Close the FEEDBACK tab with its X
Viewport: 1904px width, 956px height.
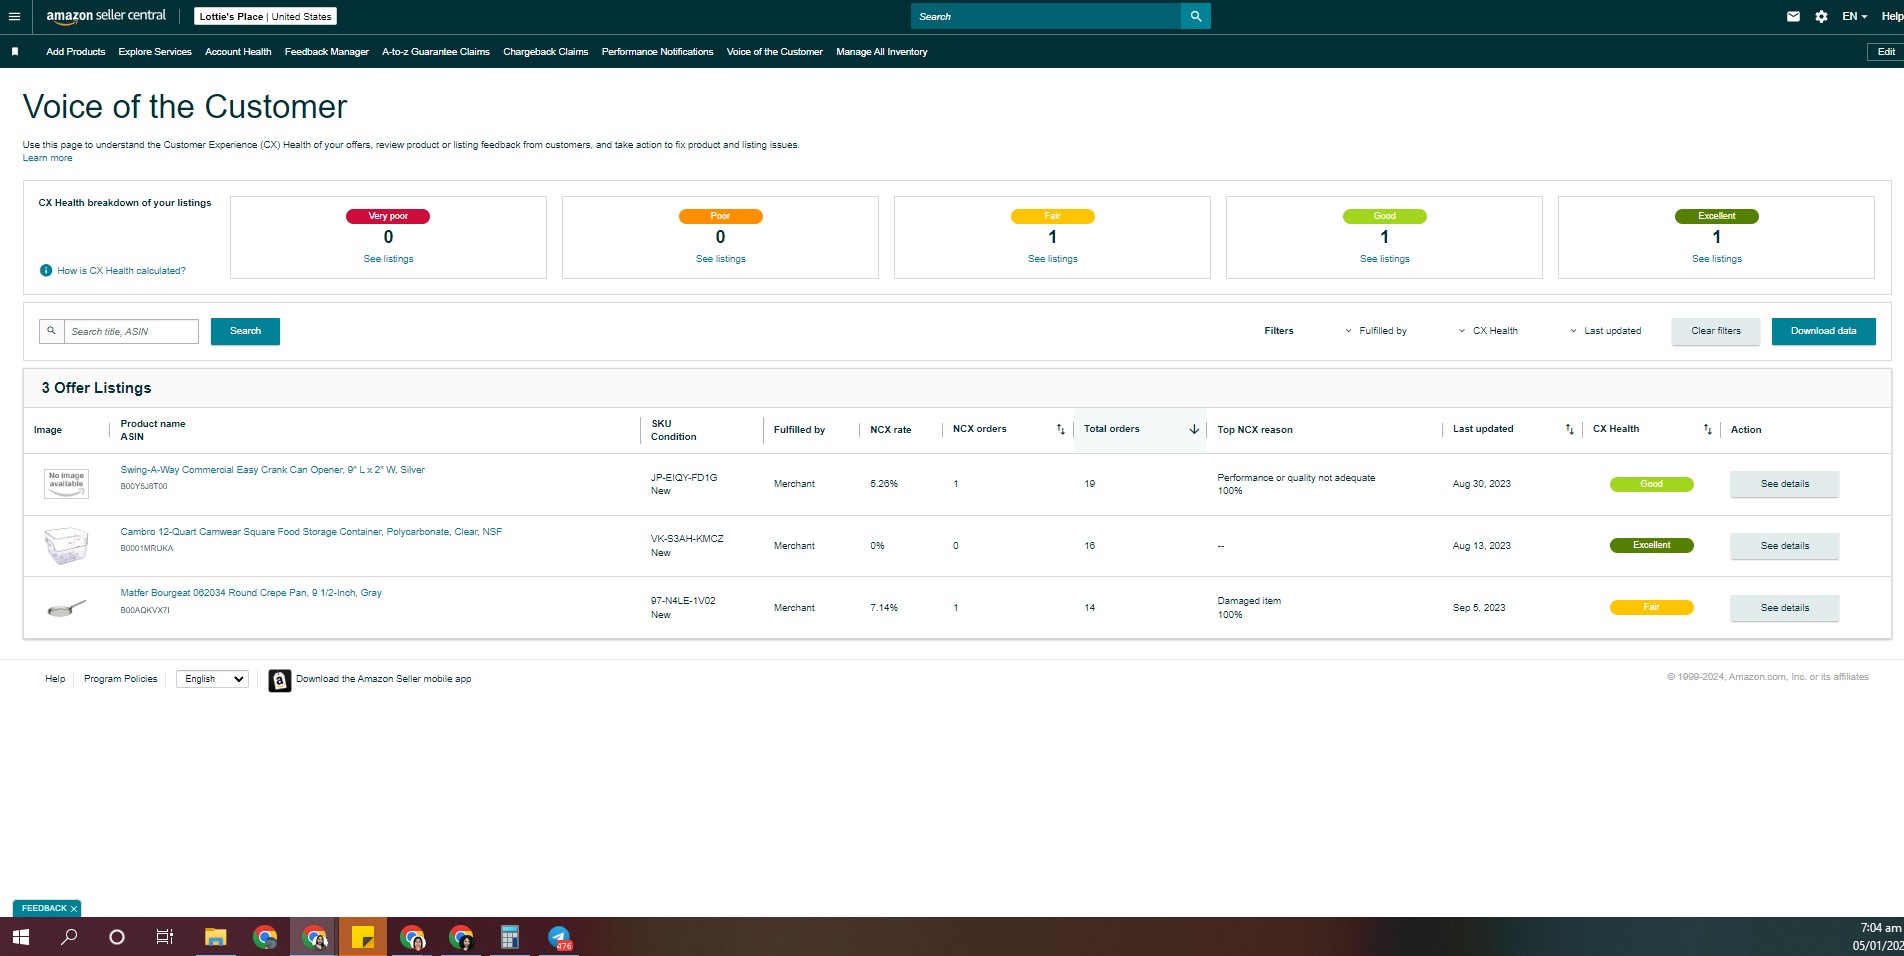[x=74, y=909]
